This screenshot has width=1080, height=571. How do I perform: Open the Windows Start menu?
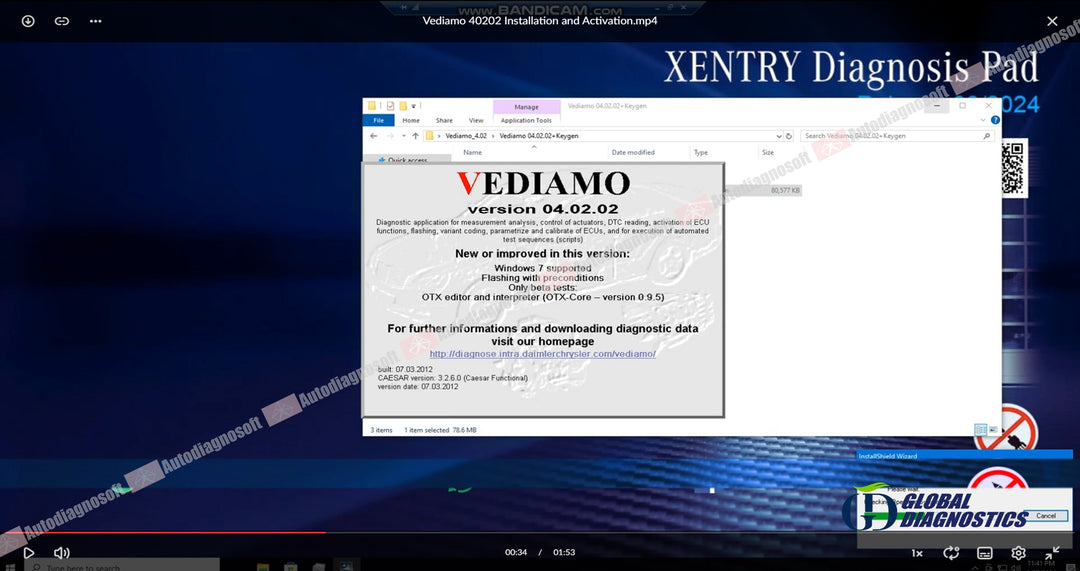point(10,567)
